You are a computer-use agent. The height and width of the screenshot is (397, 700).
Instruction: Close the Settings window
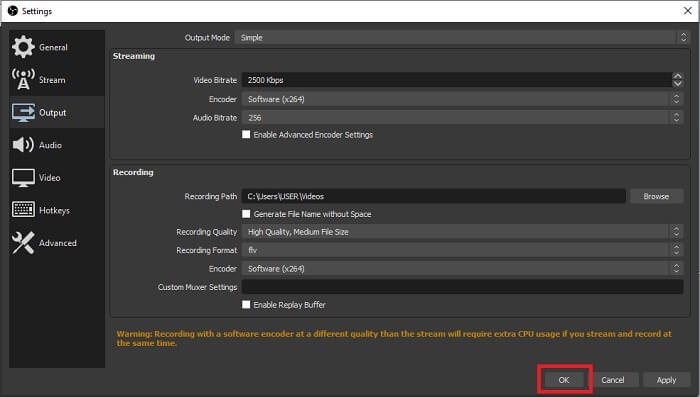(x=688, y=11)
